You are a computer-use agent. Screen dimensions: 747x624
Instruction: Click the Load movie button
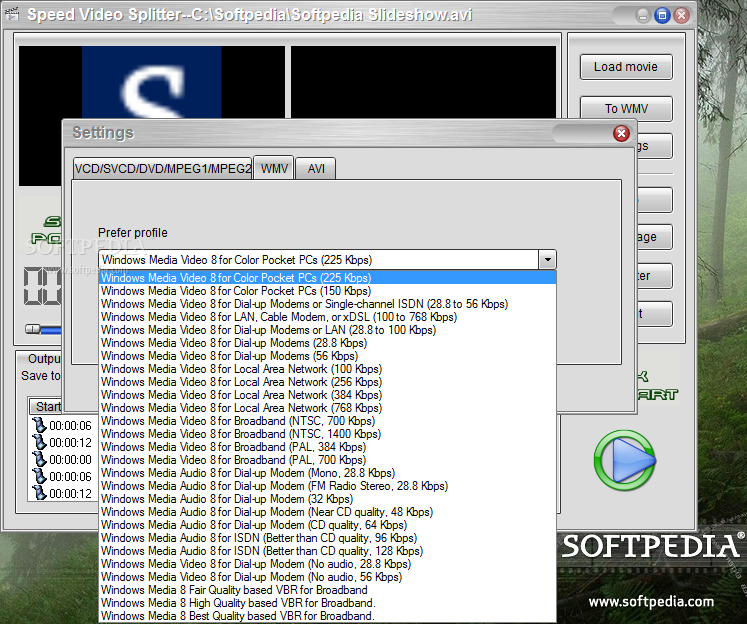(626, 67)
